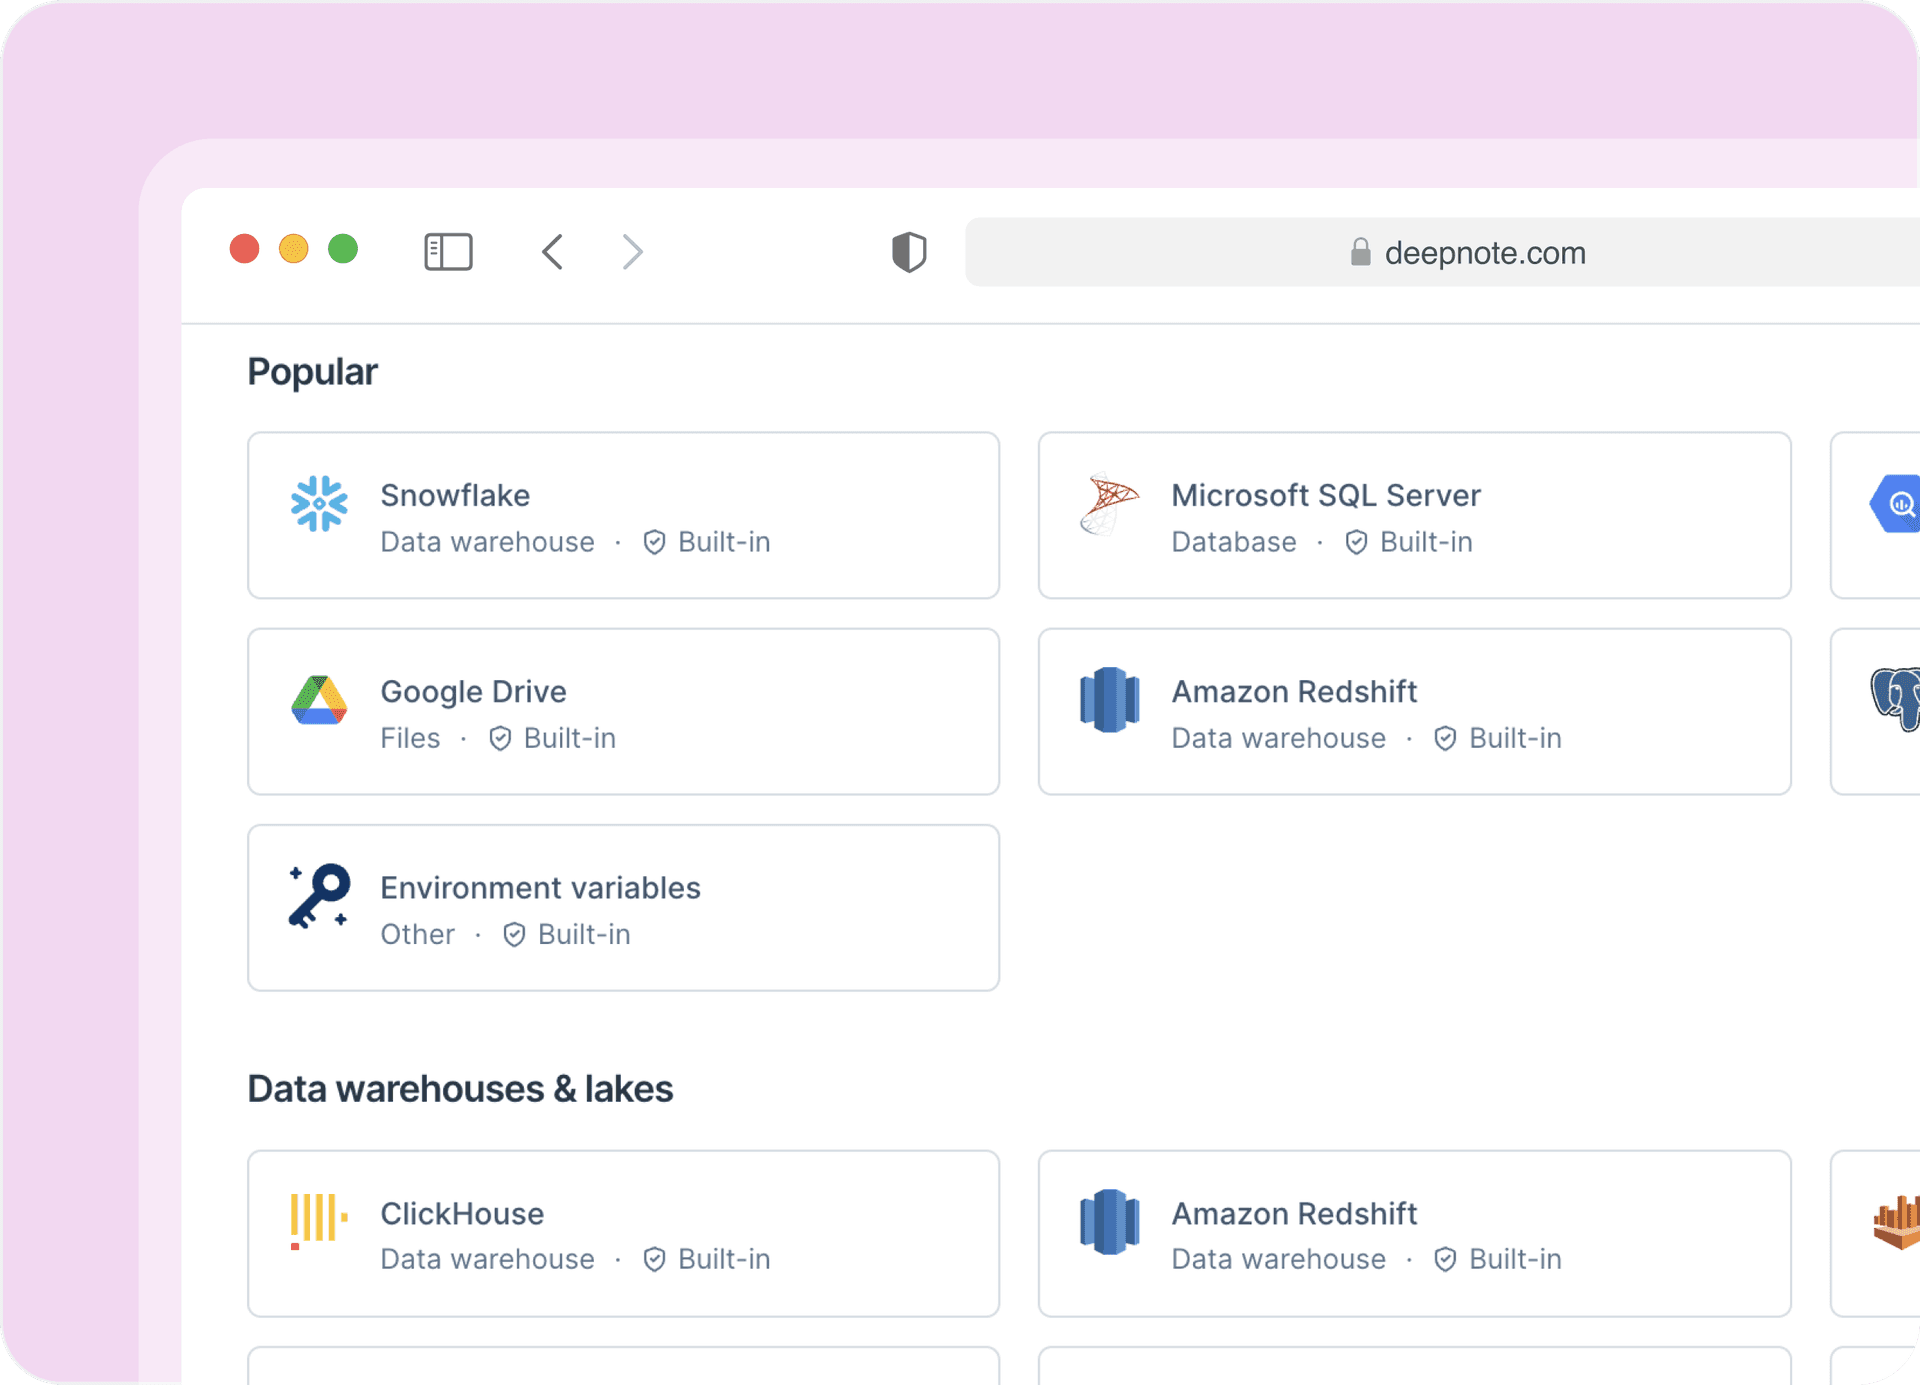Click 'Data warehouse' label under Snowflake
The image size is (1920, 1385).
click(487, 542)
